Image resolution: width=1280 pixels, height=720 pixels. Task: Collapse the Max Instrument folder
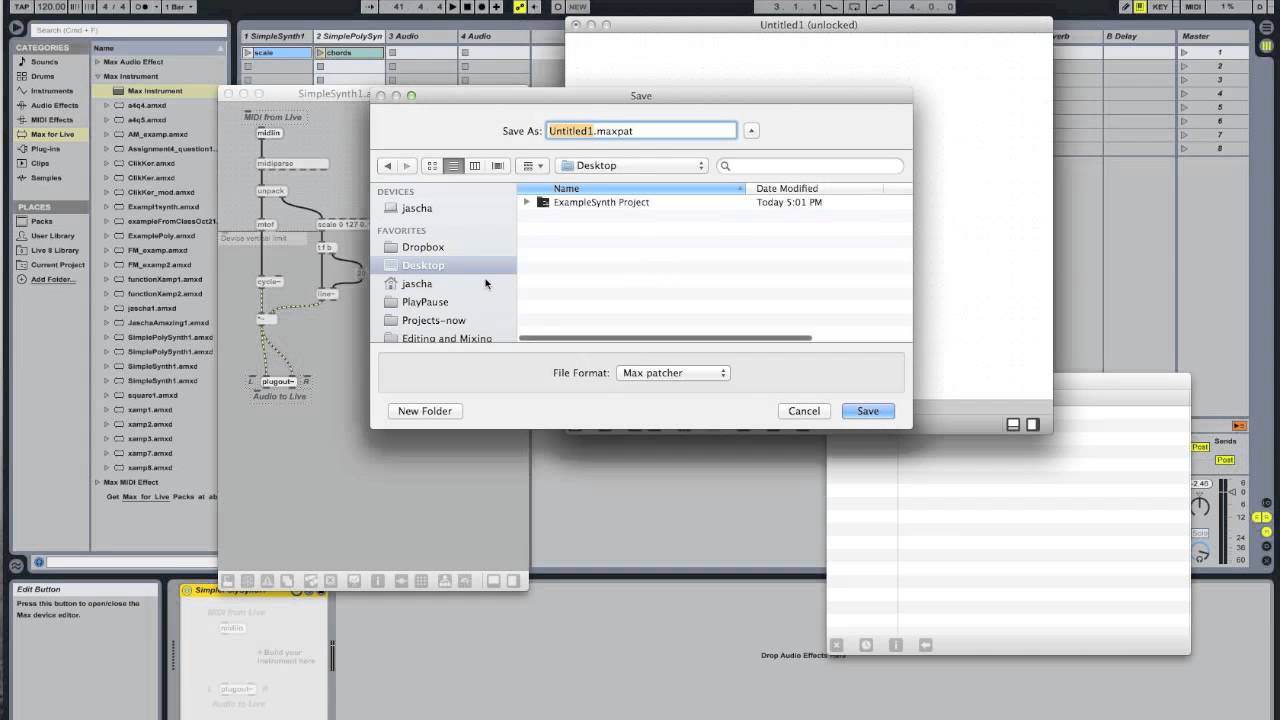(x=98, y=76)
